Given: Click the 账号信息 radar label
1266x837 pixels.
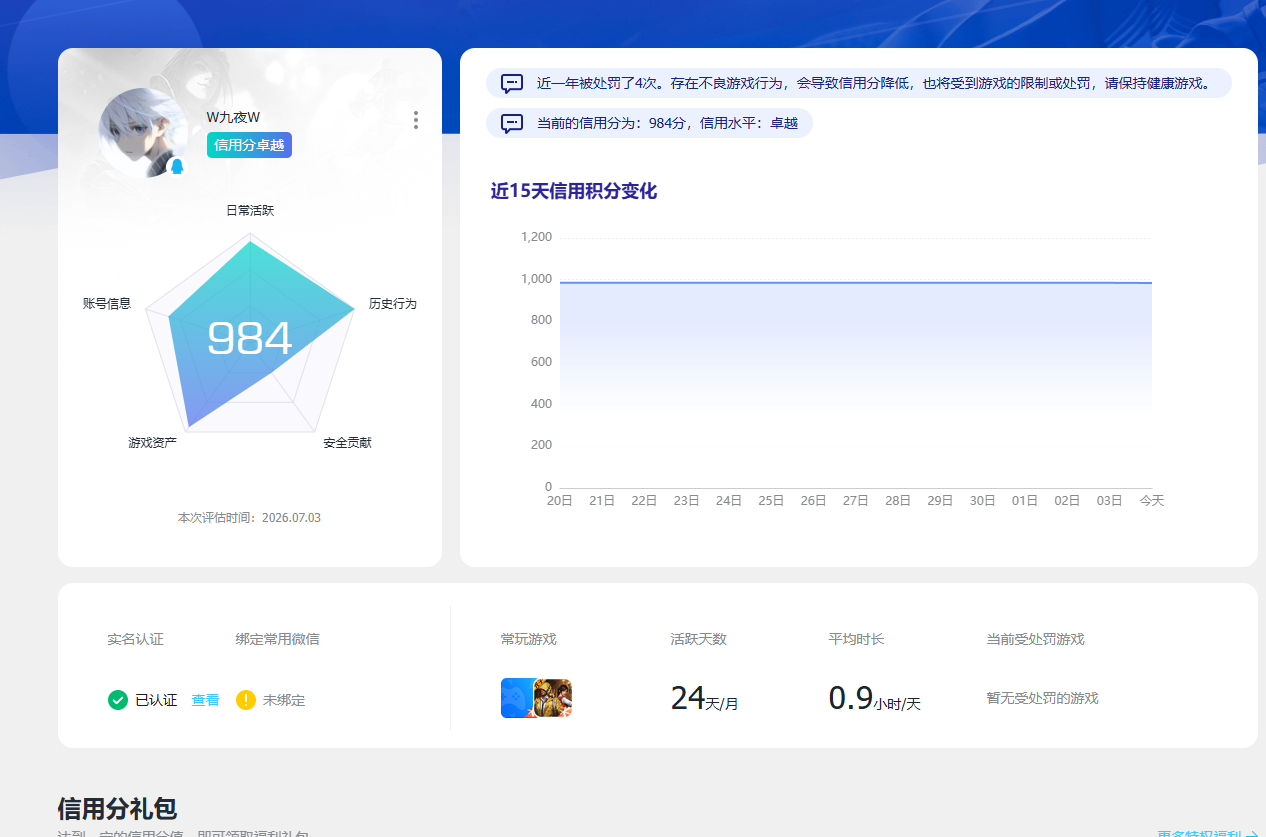Looking at the screenshot, I should pyautogui.click(x=107, y=303).
